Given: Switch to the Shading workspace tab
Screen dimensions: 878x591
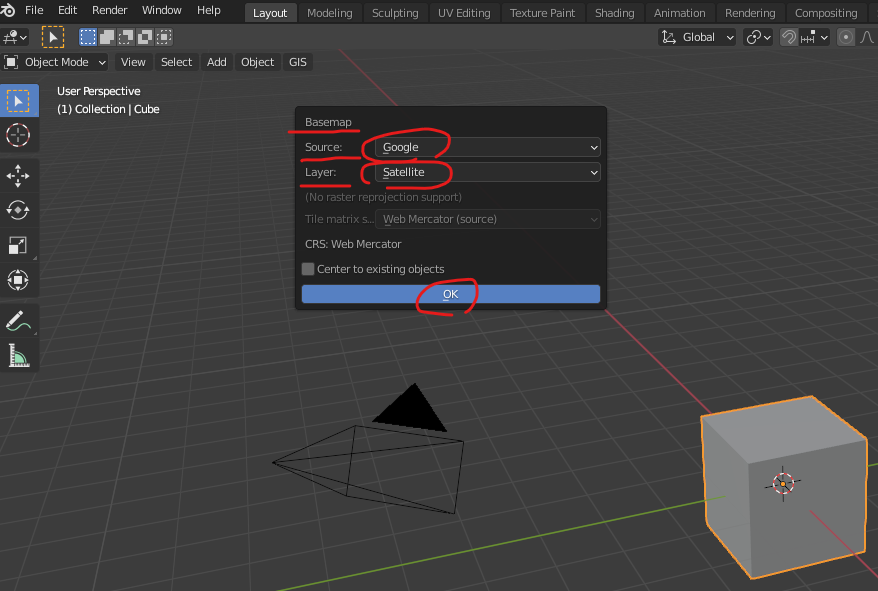Looking at the screenshot, I should (615, 13).
